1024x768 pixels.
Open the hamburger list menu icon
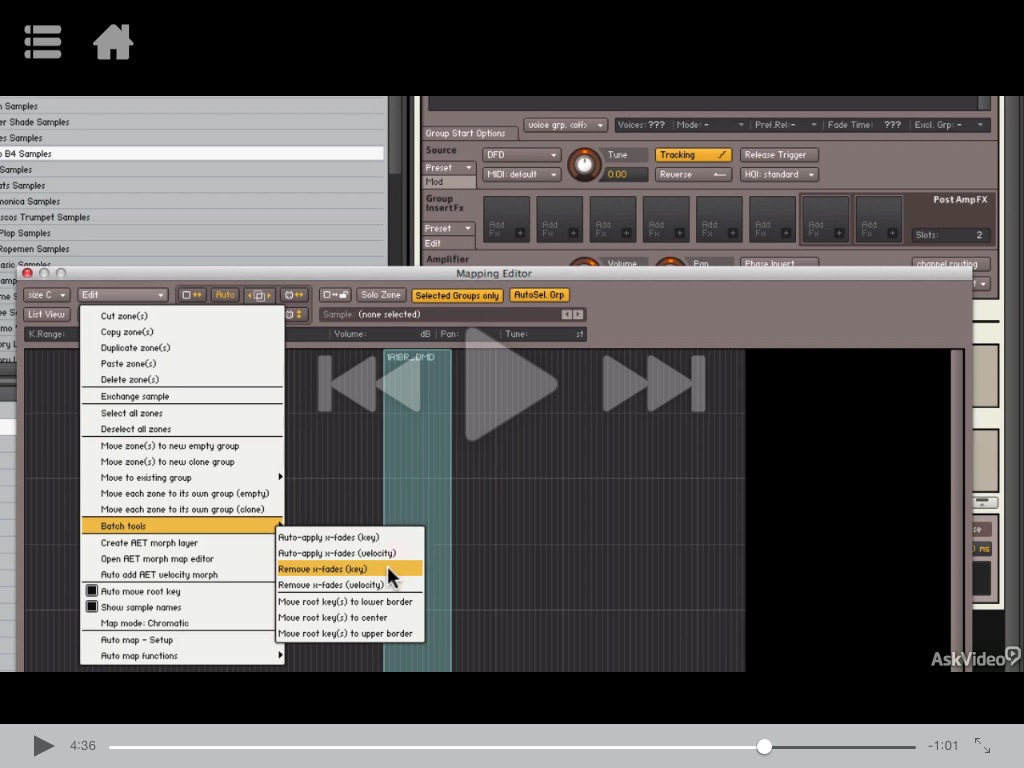coord(43,41)
